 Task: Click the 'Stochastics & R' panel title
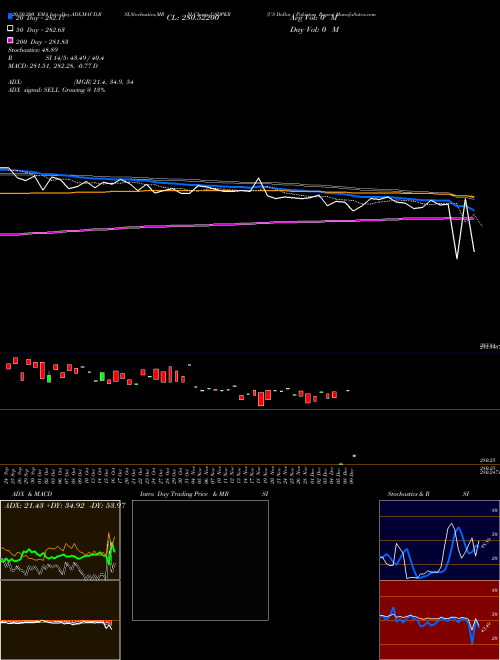coord(408,494)
